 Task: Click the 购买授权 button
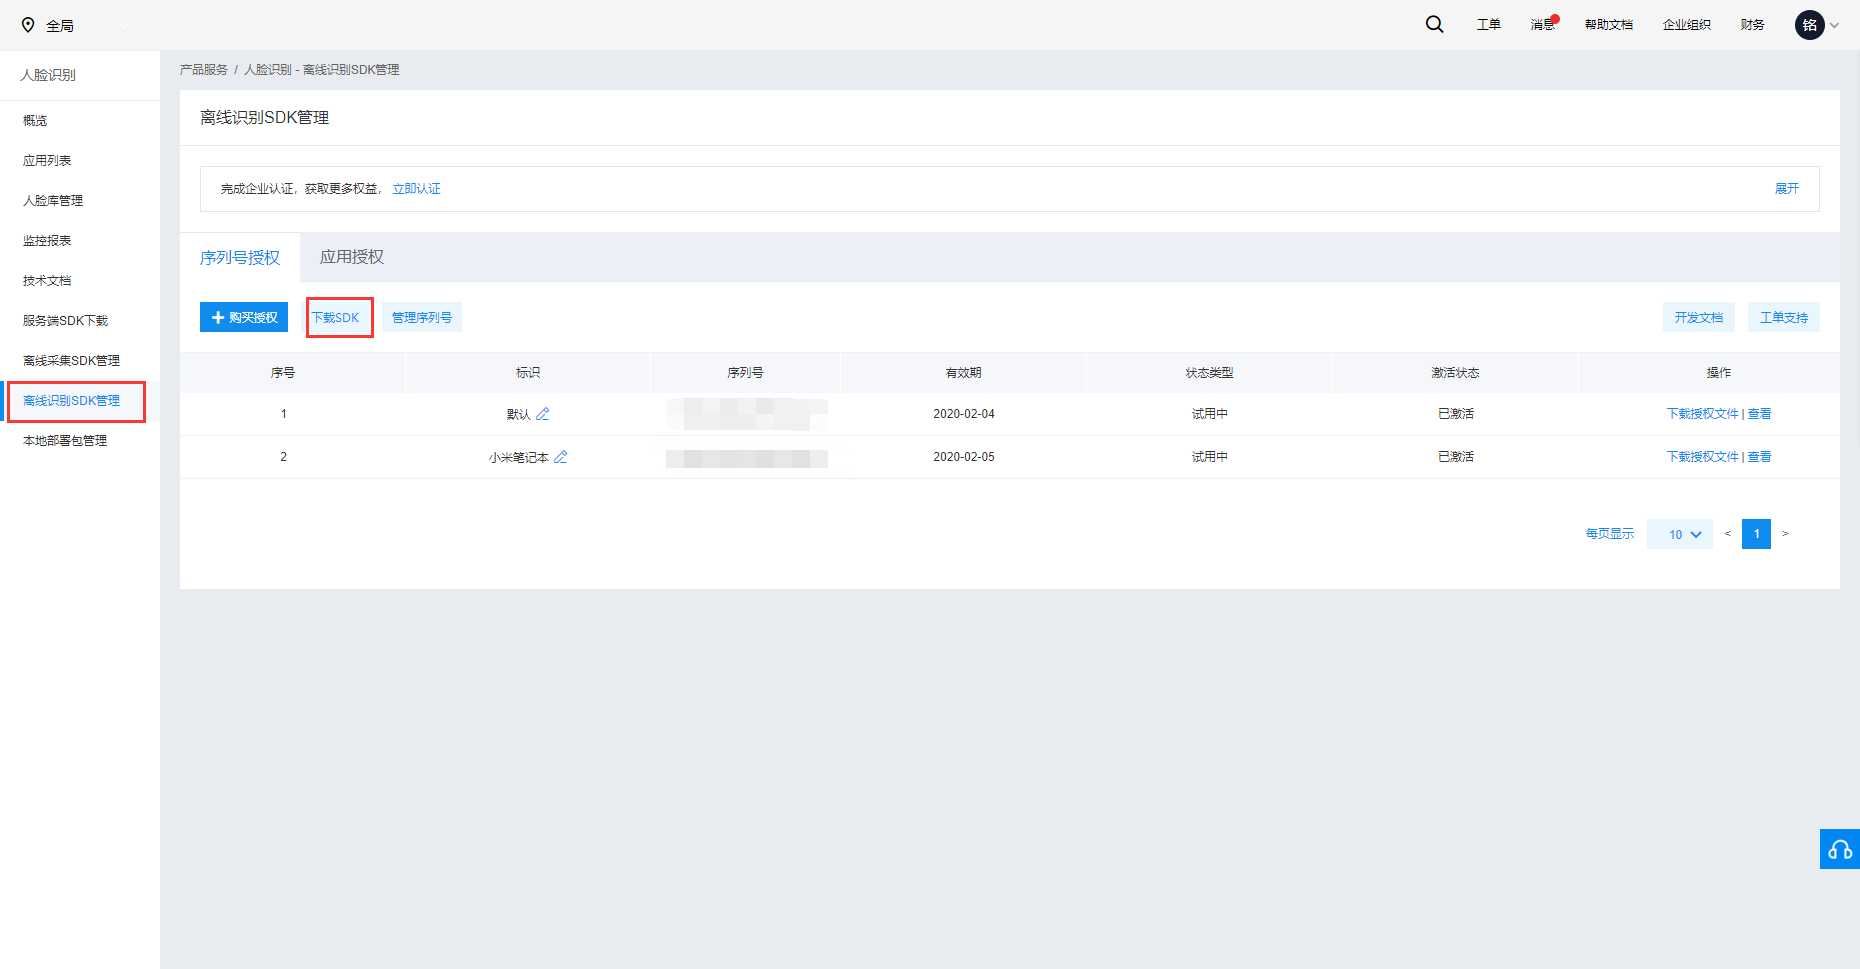[x=244, y=317]
